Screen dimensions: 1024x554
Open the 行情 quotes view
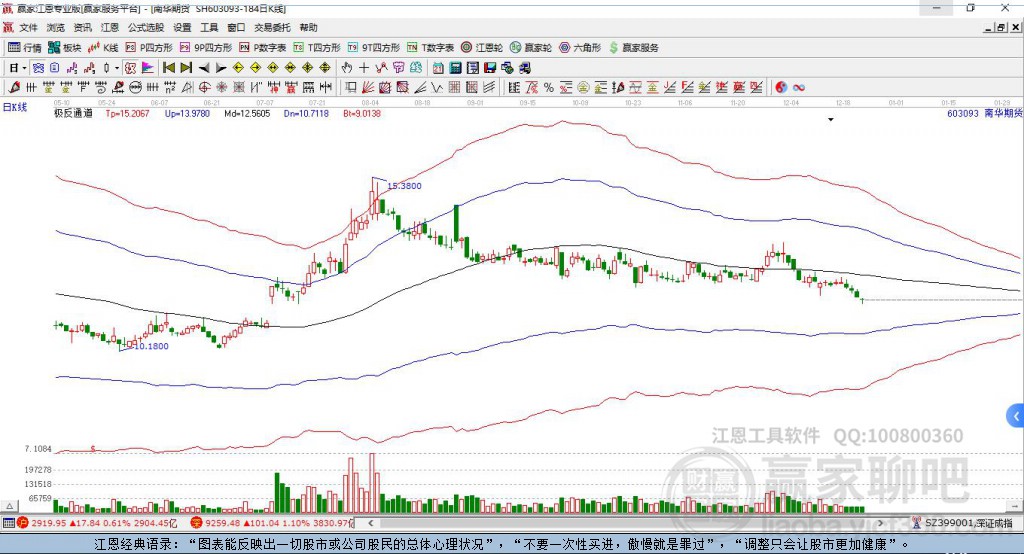pos(24,48)
